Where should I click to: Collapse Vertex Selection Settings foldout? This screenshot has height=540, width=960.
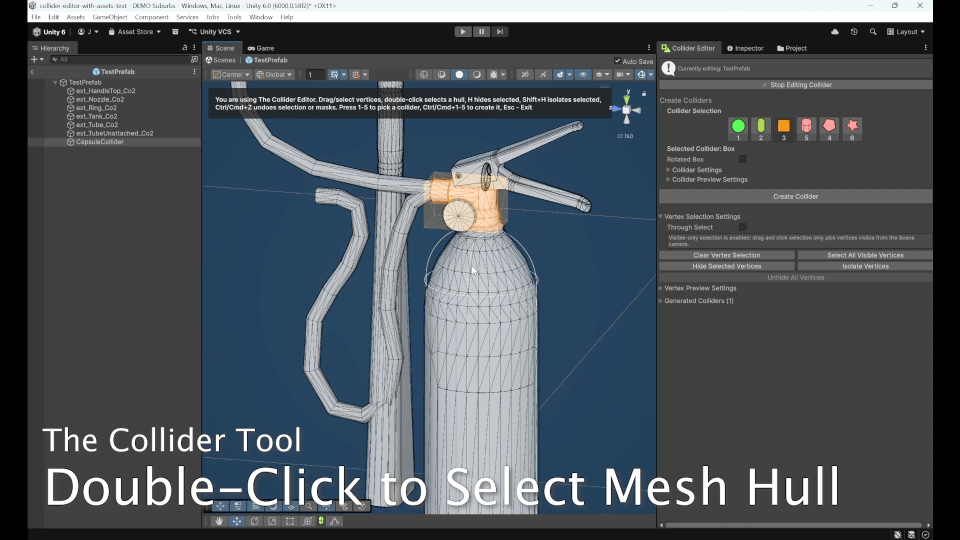pyautogui.click(x=661, y=217)
